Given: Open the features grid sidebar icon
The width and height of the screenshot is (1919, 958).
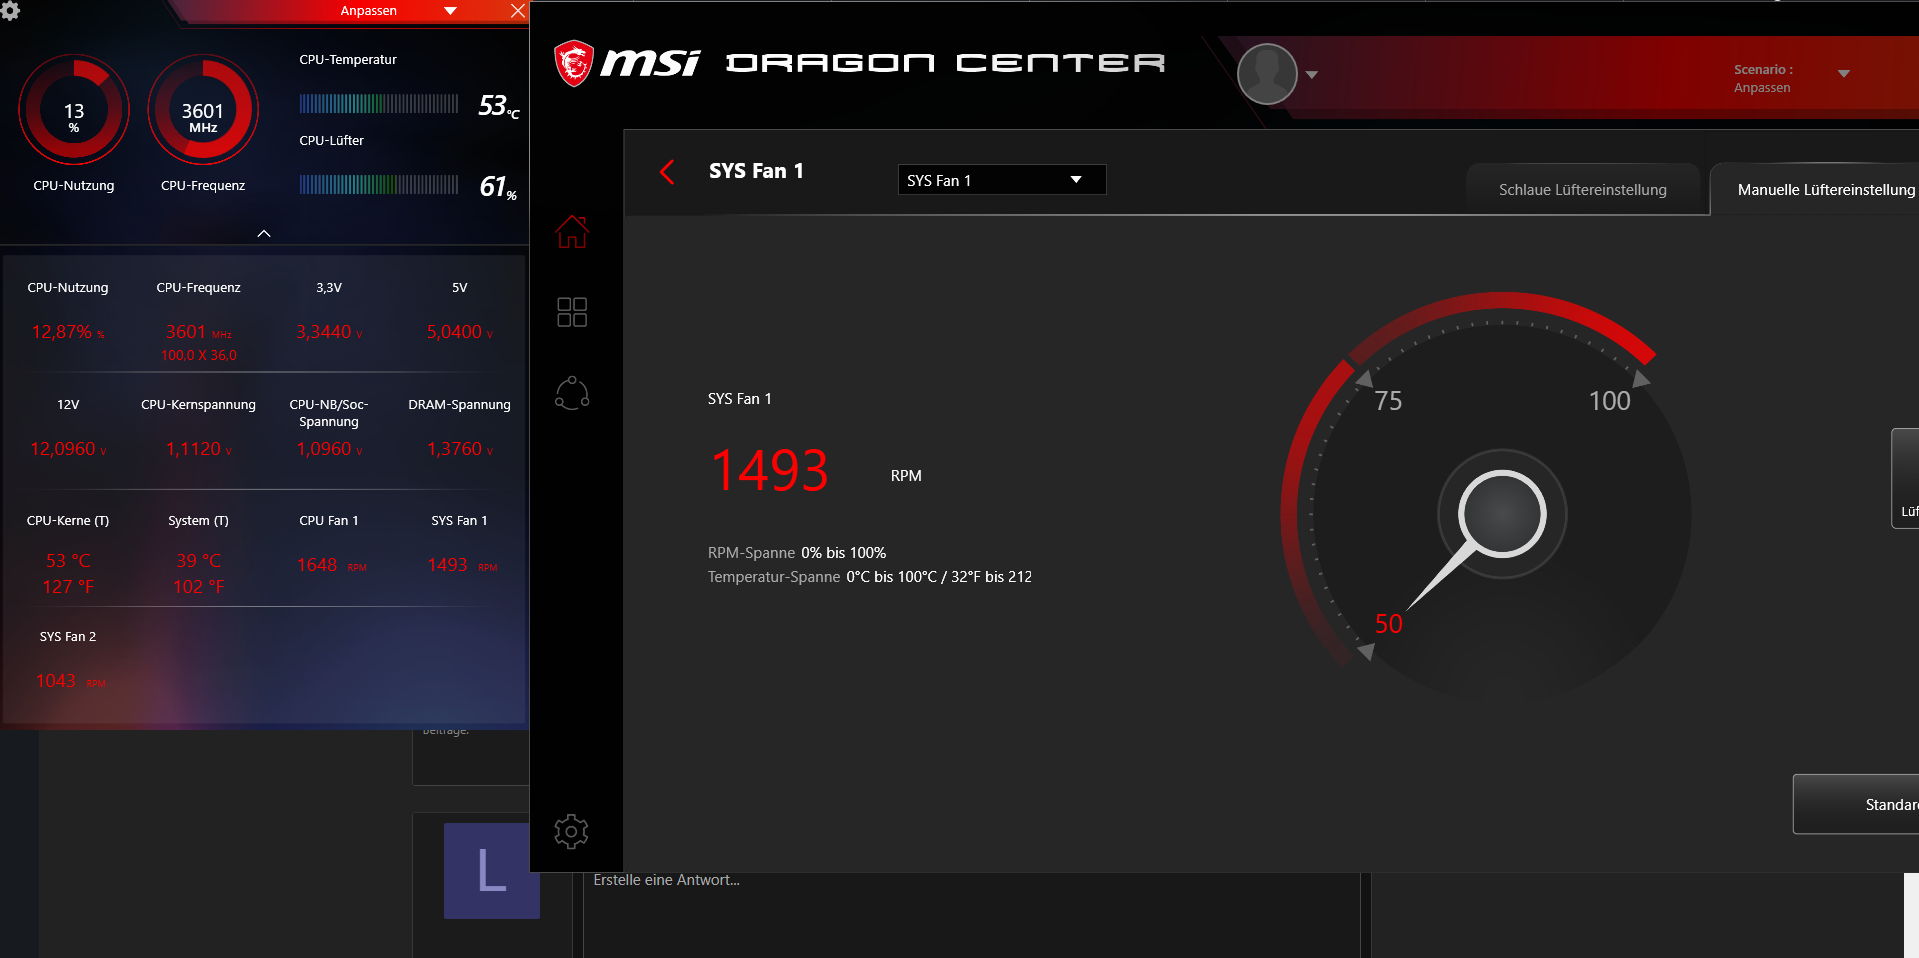Looking at the screenshot, I should 572,312.
